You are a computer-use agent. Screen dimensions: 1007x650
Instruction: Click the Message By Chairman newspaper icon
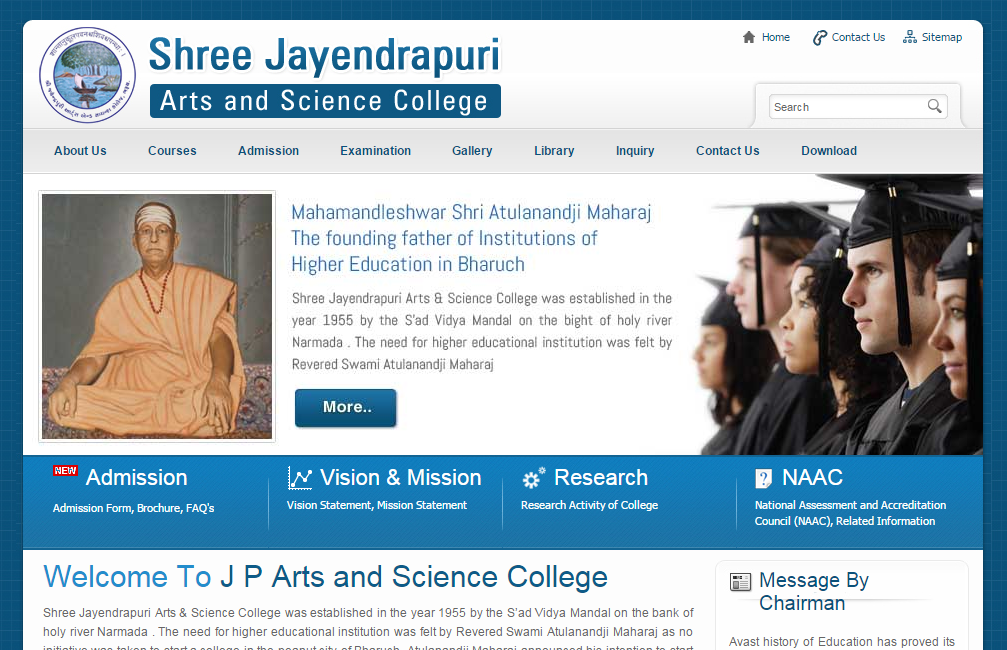[740, 582]
